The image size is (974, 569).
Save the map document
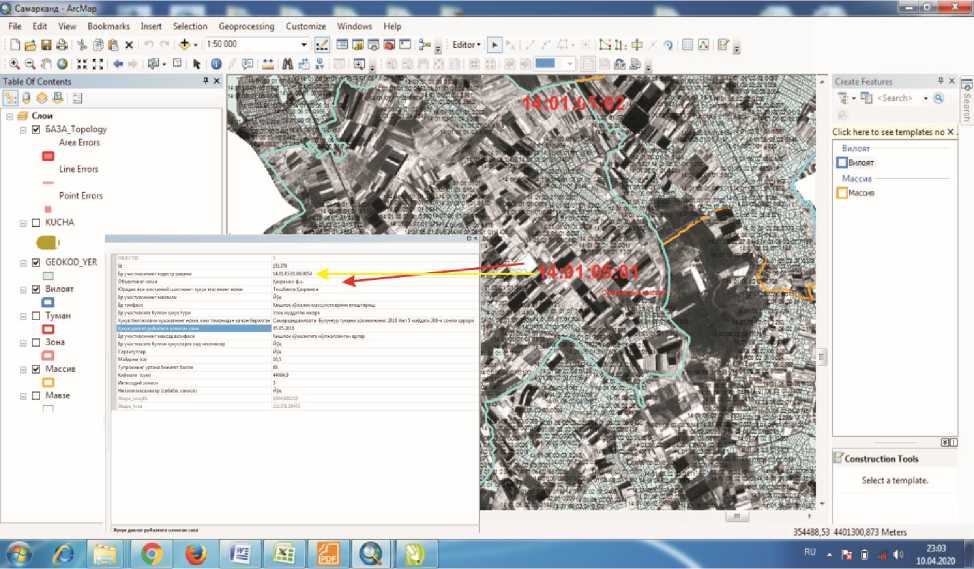(x=46, y=45)
